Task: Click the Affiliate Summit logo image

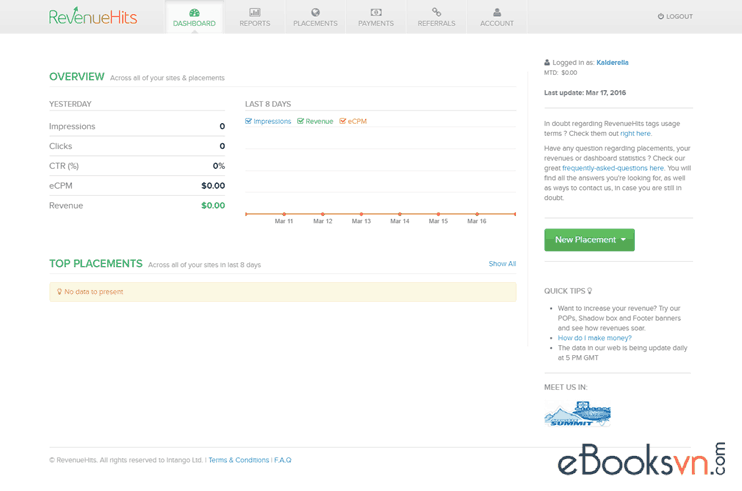Action: (x=577, y=414)
